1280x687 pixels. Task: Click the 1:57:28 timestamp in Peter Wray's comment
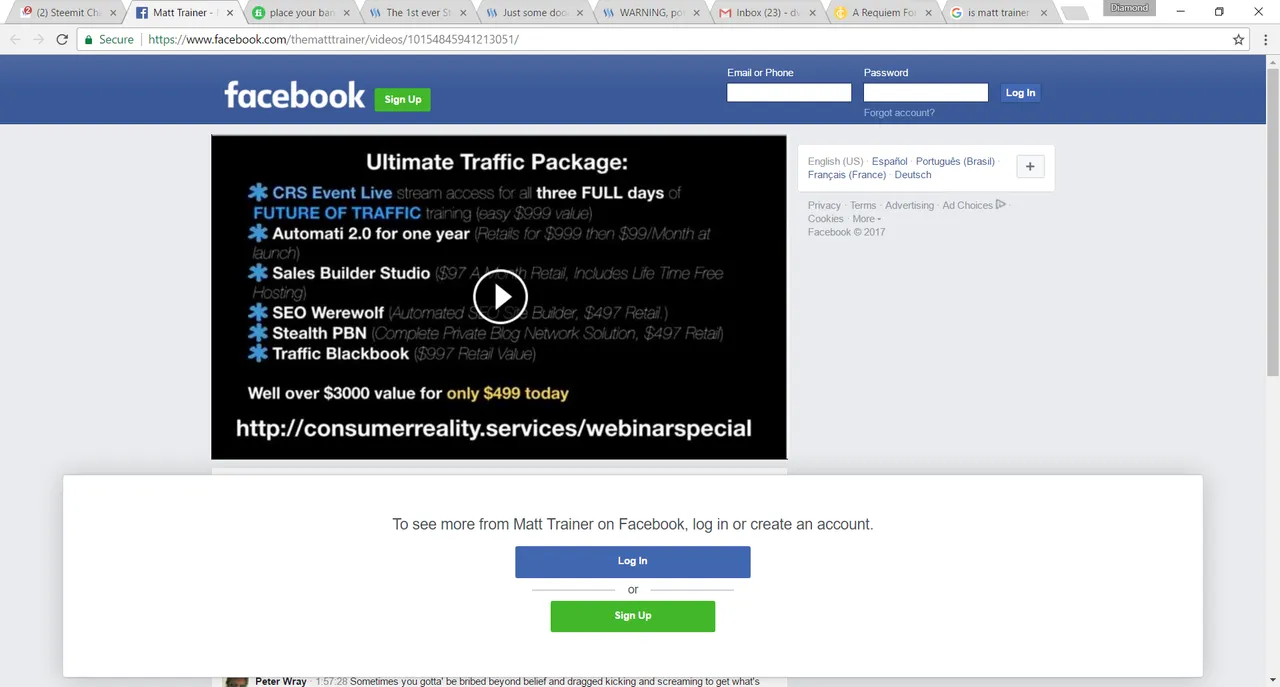(x=331, y=681)
